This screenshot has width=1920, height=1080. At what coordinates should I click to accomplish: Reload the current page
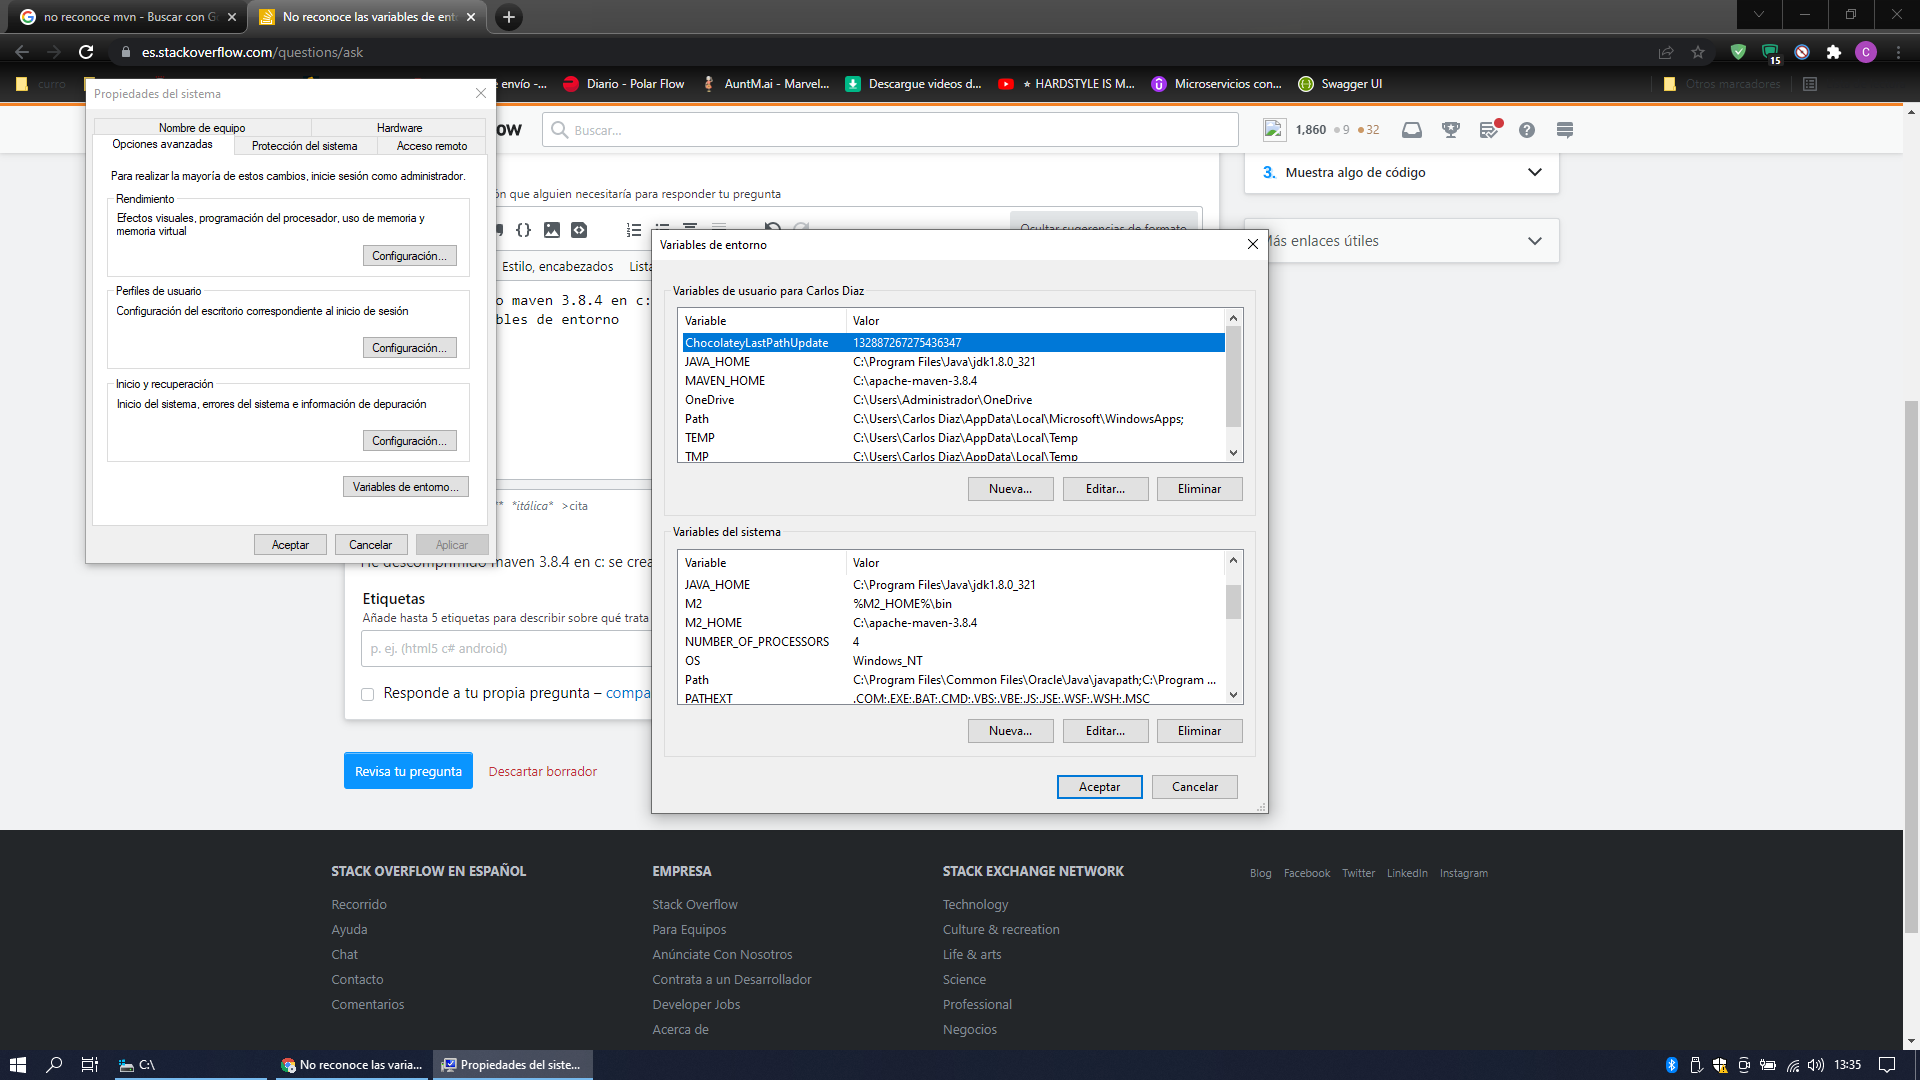point(86,52)
